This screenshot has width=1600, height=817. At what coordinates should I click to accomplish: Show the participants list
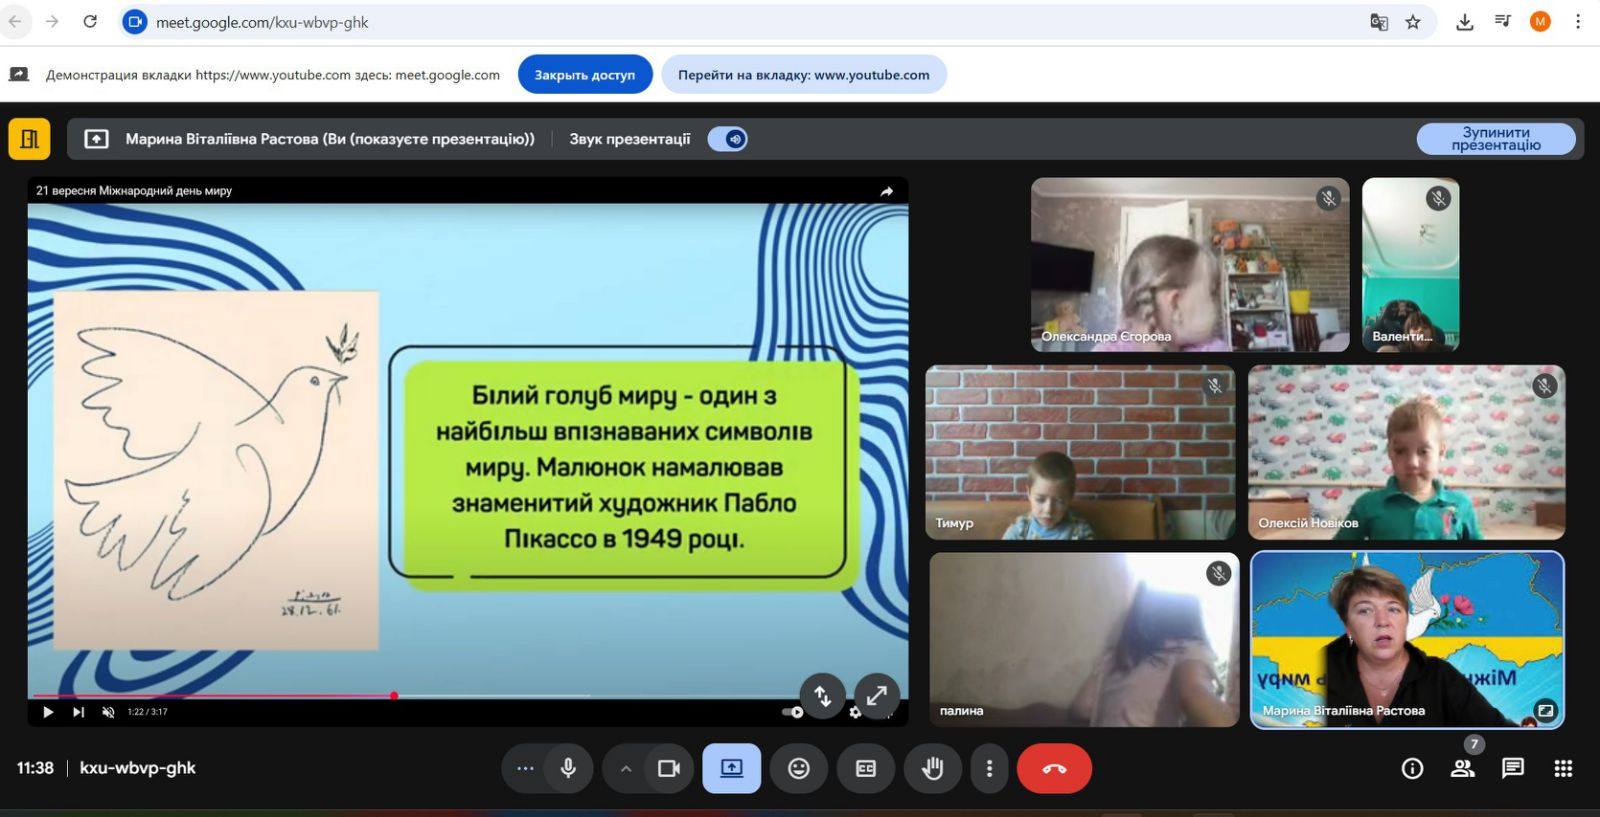(x=1462, y=768)
